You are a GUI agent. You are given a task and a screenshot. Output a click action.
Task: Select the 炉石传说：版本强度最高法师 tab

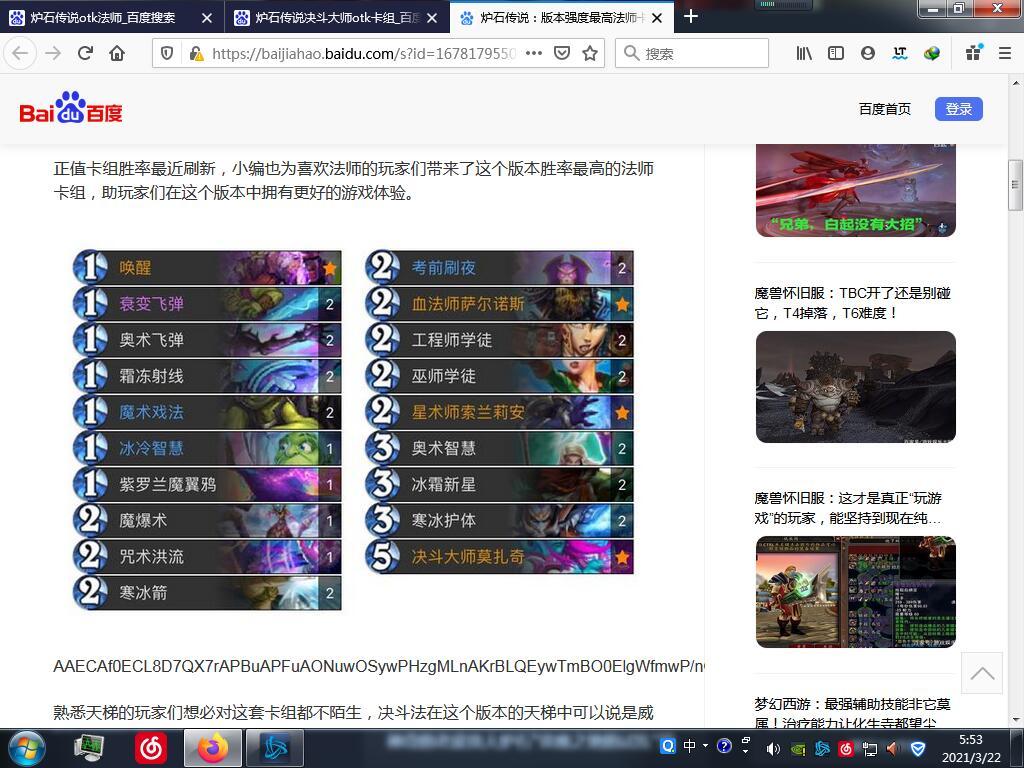(x=562, y=18)
